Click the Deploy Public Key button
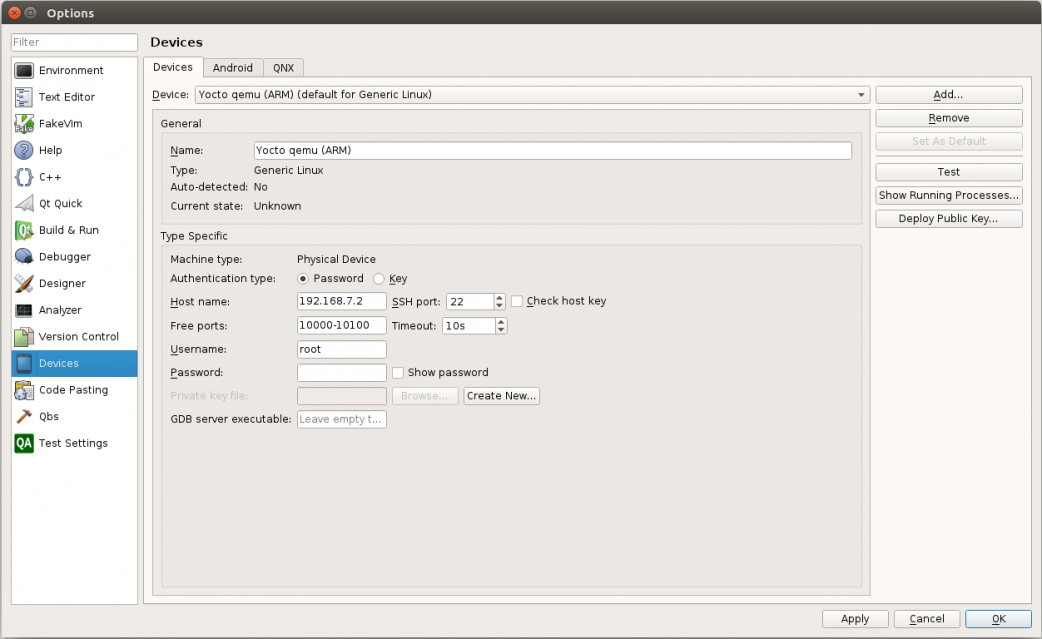The width and height of the screenshot is (1042, 639). coord(948,219)
